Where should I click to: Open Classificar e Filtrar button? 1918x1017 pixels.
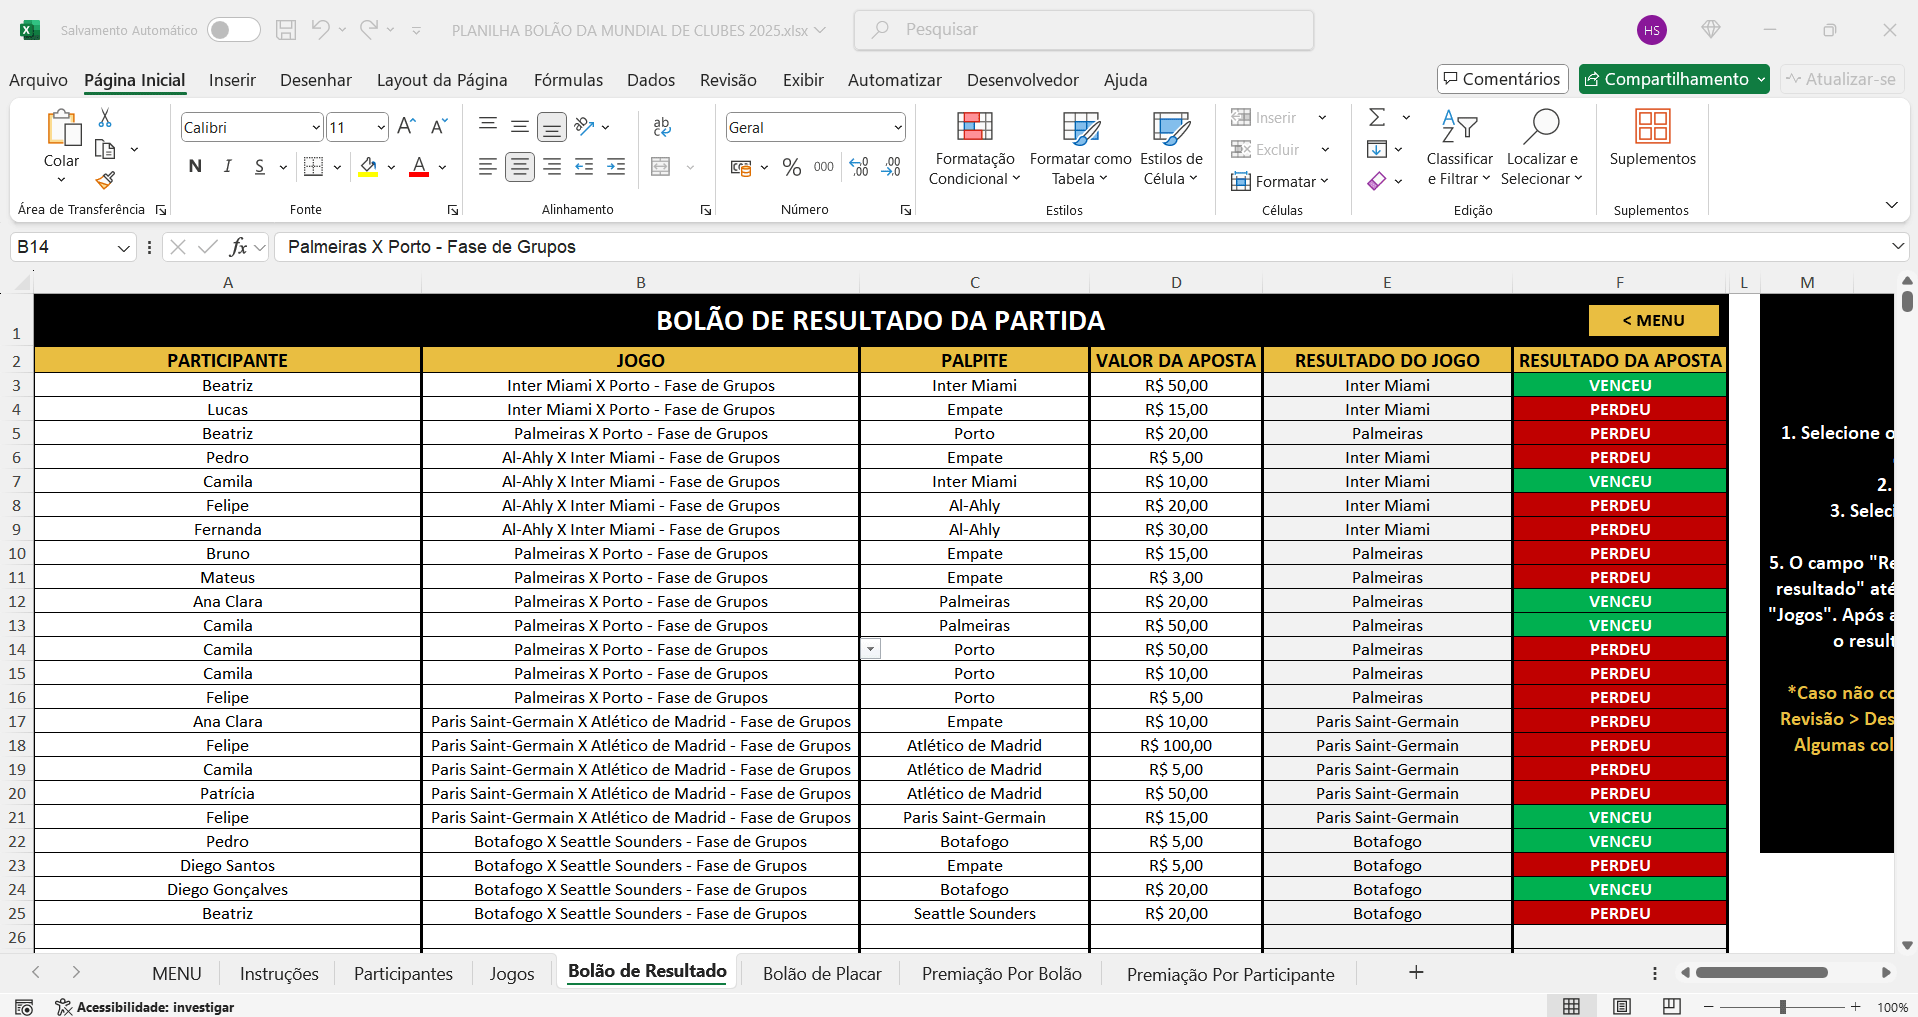click(x=1459, y=148)
